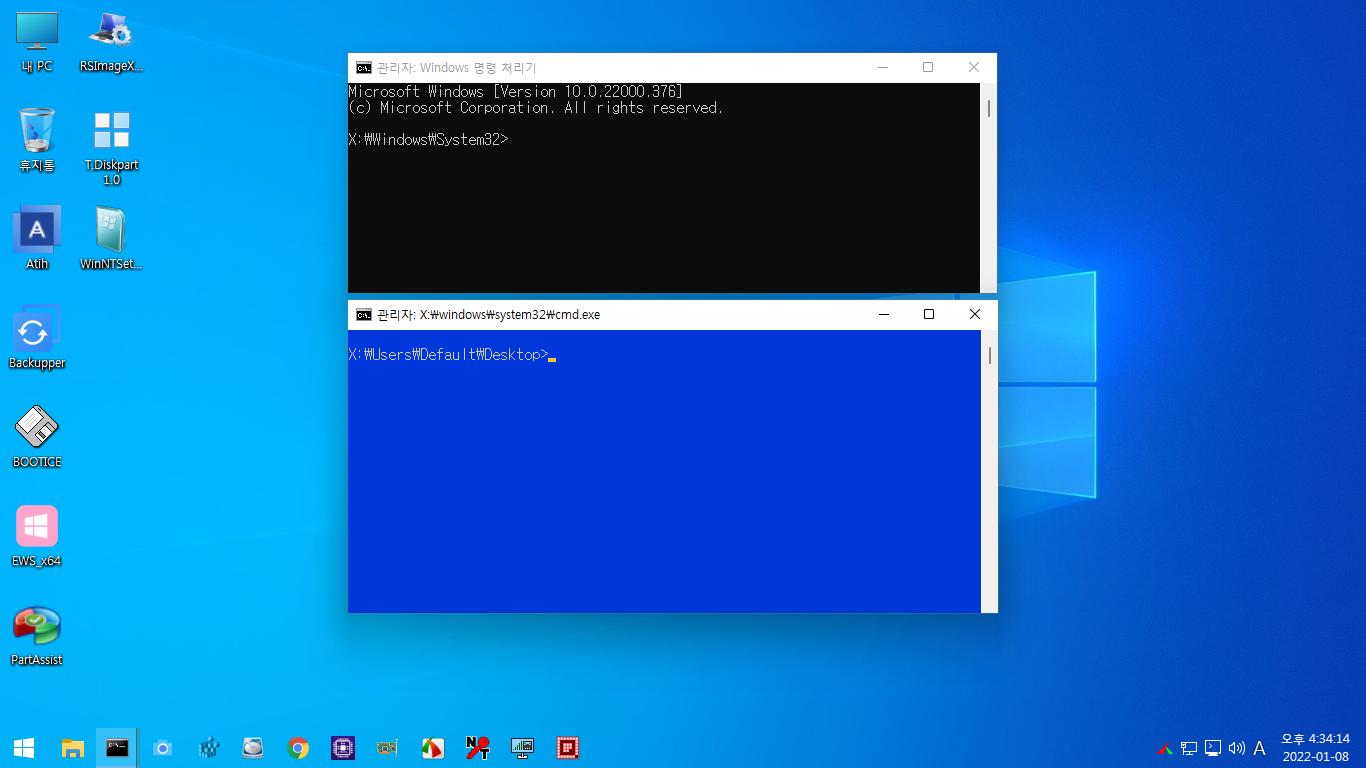The height and width of the screenshot is (768, 1366).
Task: Open the camera capture taskbar icon
Action: point(162,748)
